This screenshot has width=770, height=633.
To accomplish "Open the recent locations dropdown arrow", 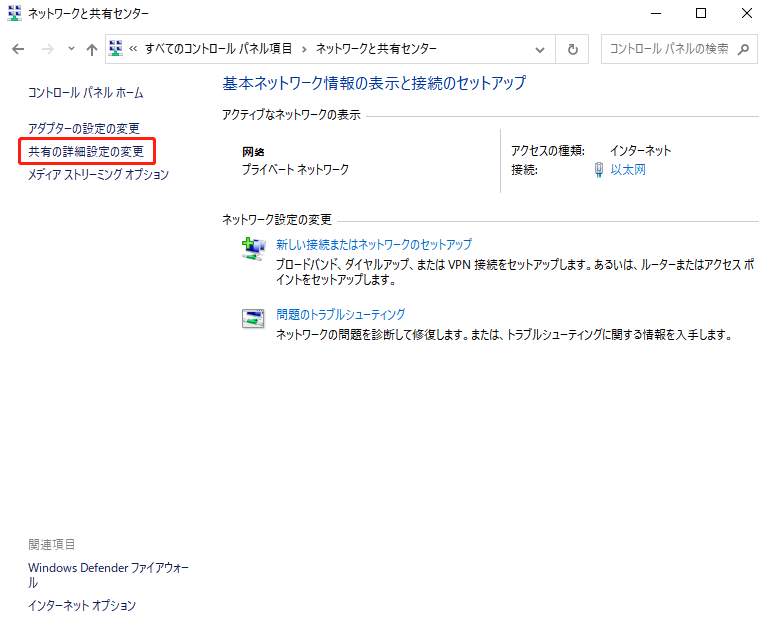I will coord(71,49).
